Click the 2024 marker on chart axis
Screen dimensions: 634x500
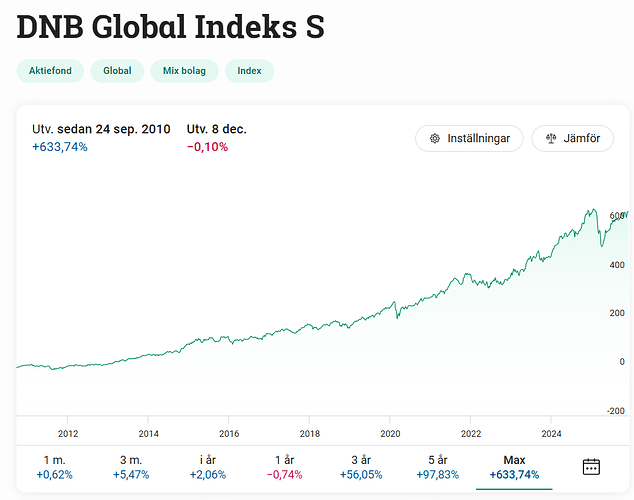pos(552,434)
